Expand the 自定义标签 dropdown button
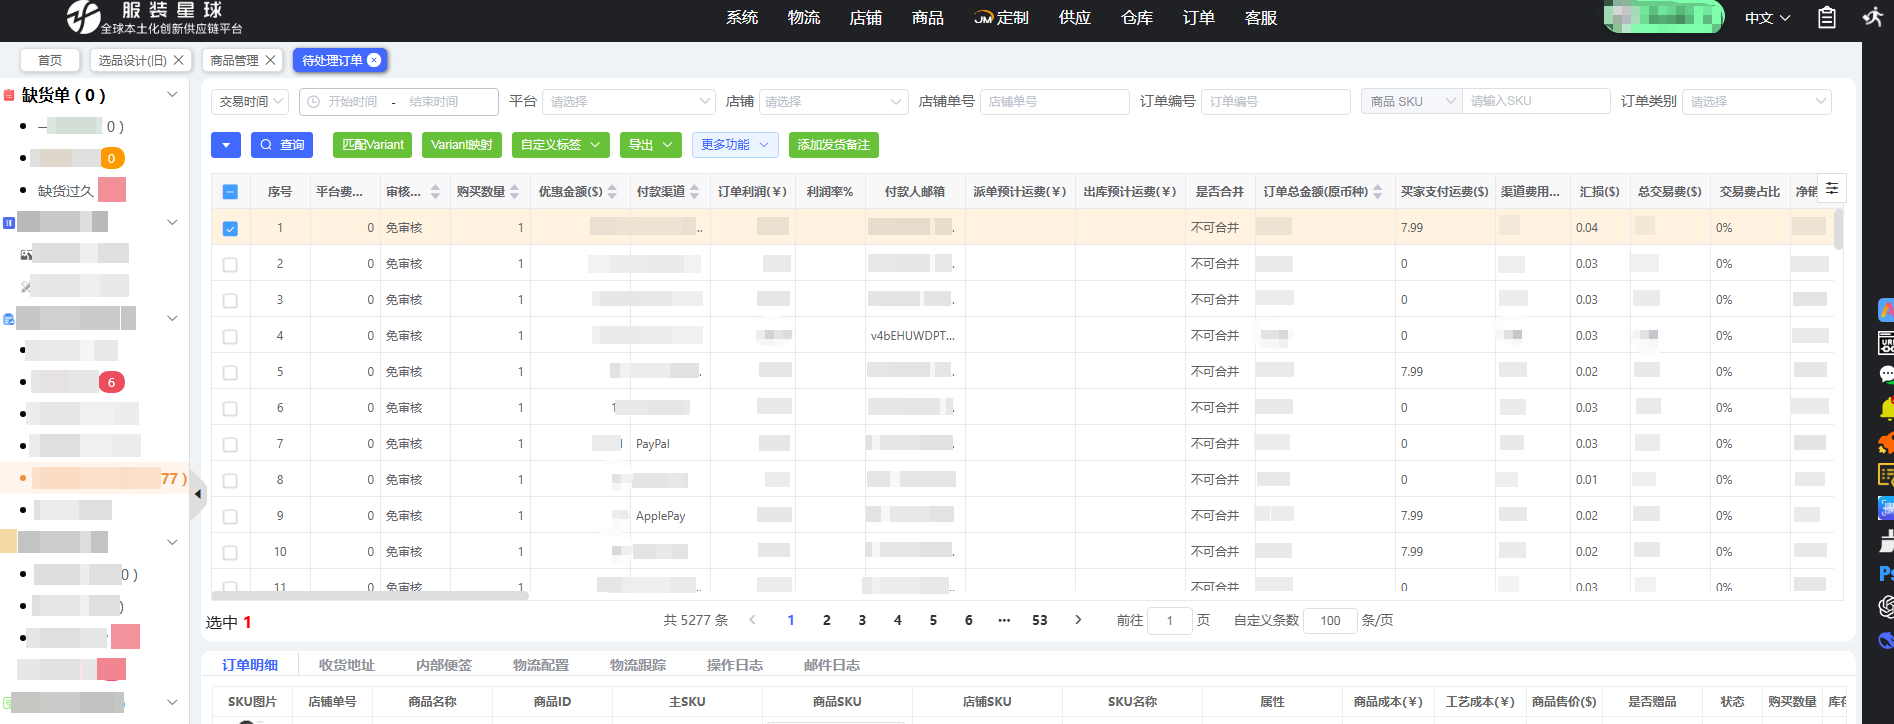This screenshot has width=1894, height=724. coord(561,145)
